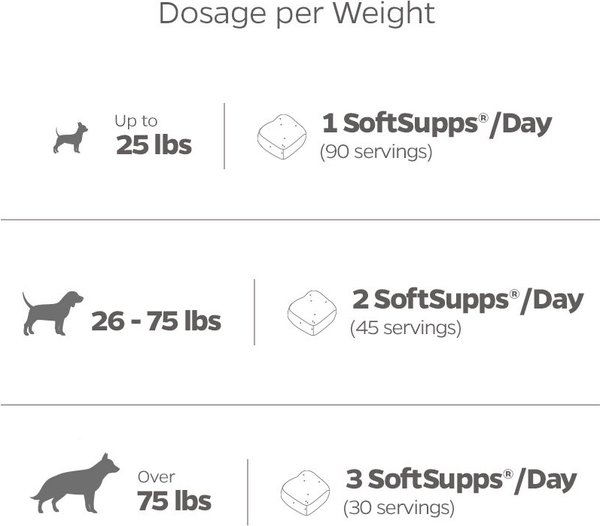Click the 2 SoftSupps/Day text
The width and height of the screenshot is (600, 526).
pyautogui.click(x=466, y=299)
